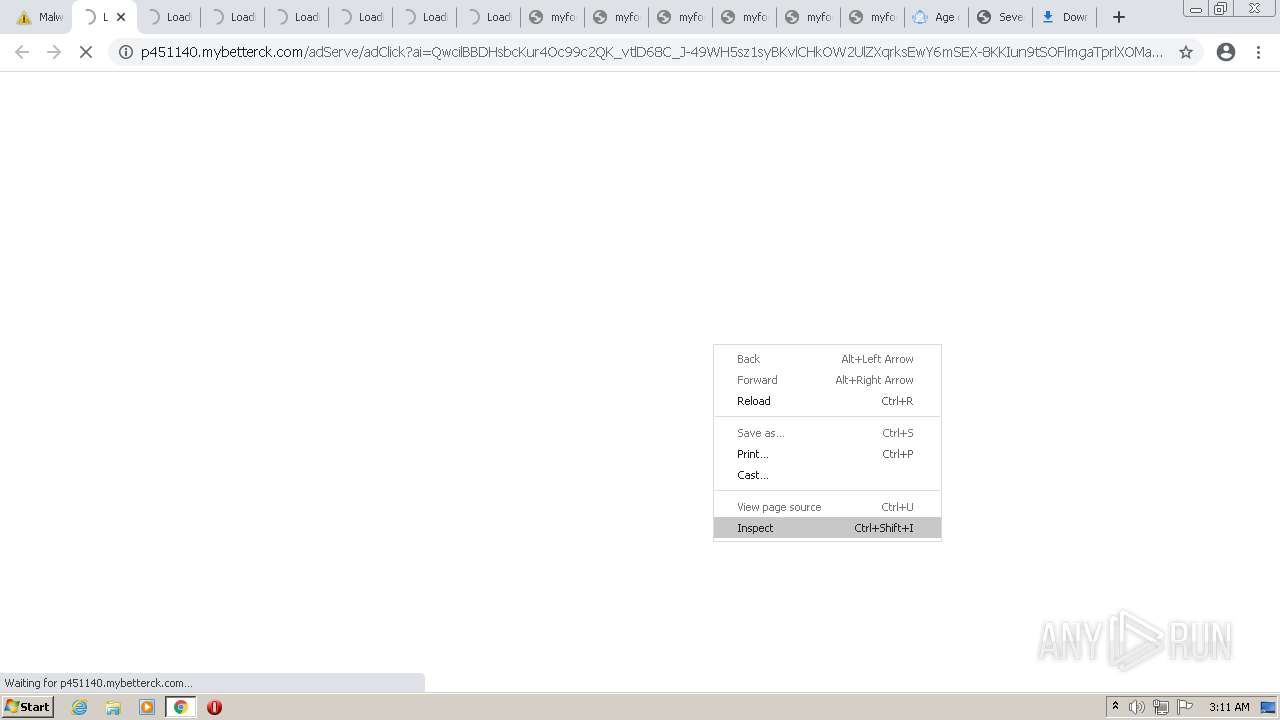Screen dimensions: 1280x720
Task: Switch to the third Load tab
Action: point(295,17)
